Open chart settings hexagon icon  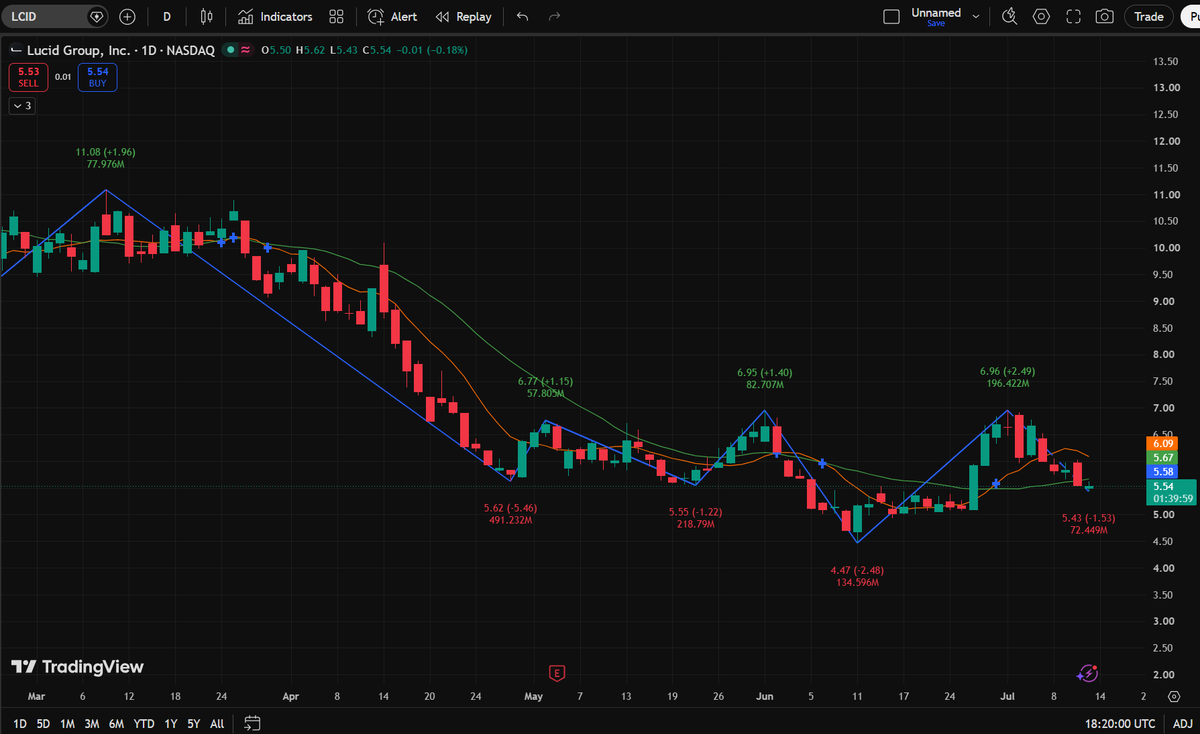1042,16
